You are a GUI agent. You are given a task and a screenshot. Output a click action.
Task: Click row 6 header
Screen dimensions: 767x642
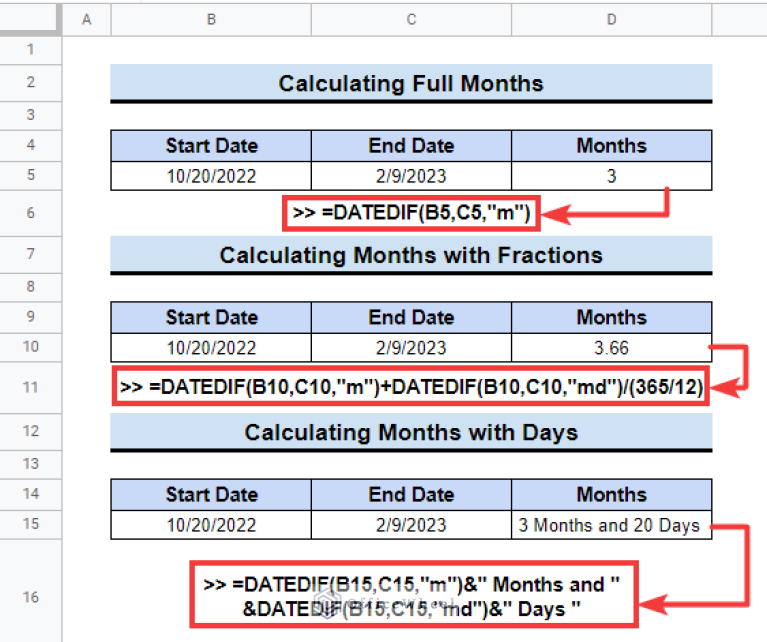(30, 213)
